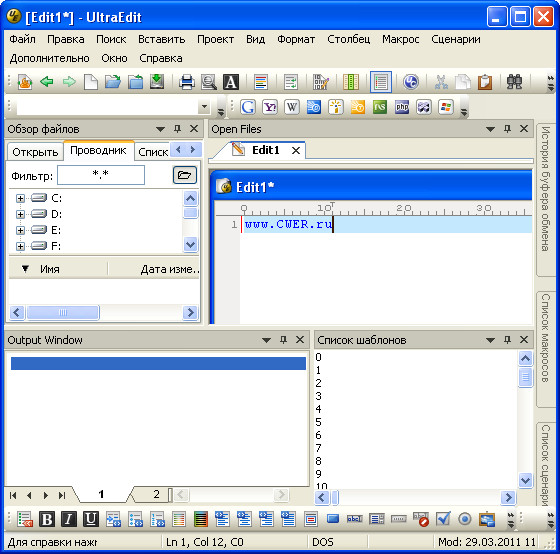The height and width of the screenshot is (554, 560).
Task: Close the Output Window panel
Action: click(300, 340)
